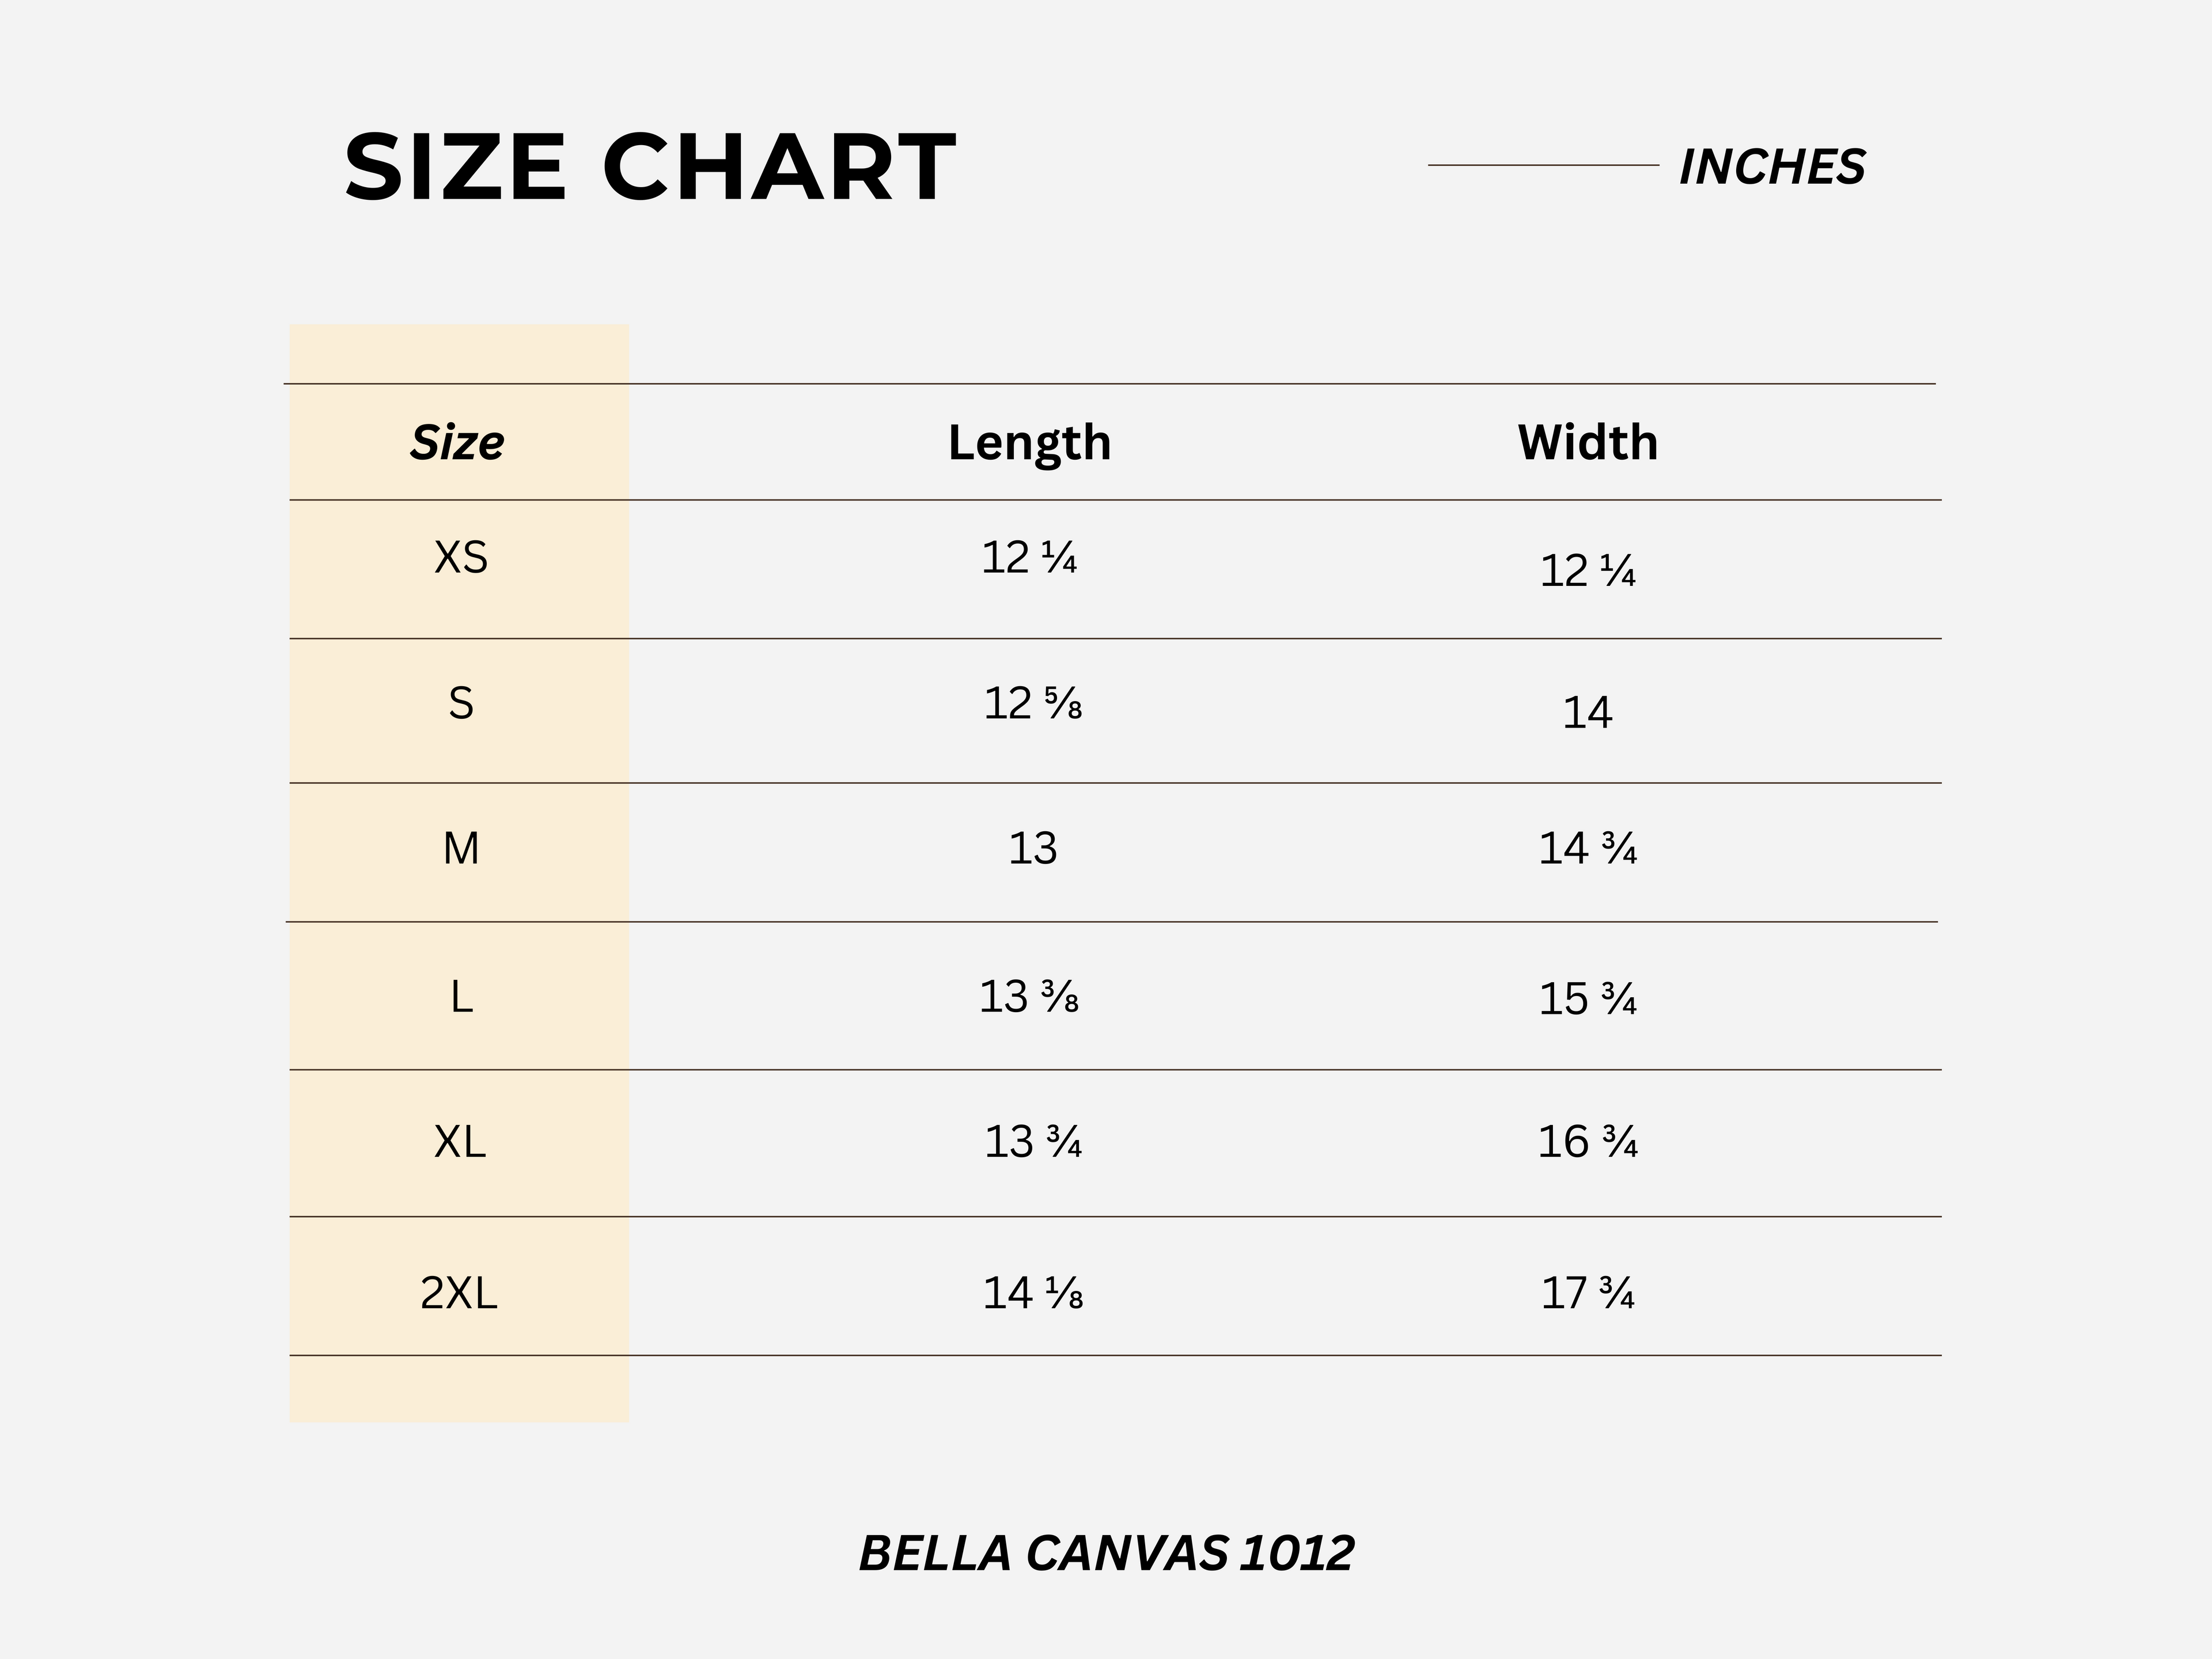The height and width of the screenshot is (1659, 2212).
Task: Click the Size column header
Action: pos(457,442)
